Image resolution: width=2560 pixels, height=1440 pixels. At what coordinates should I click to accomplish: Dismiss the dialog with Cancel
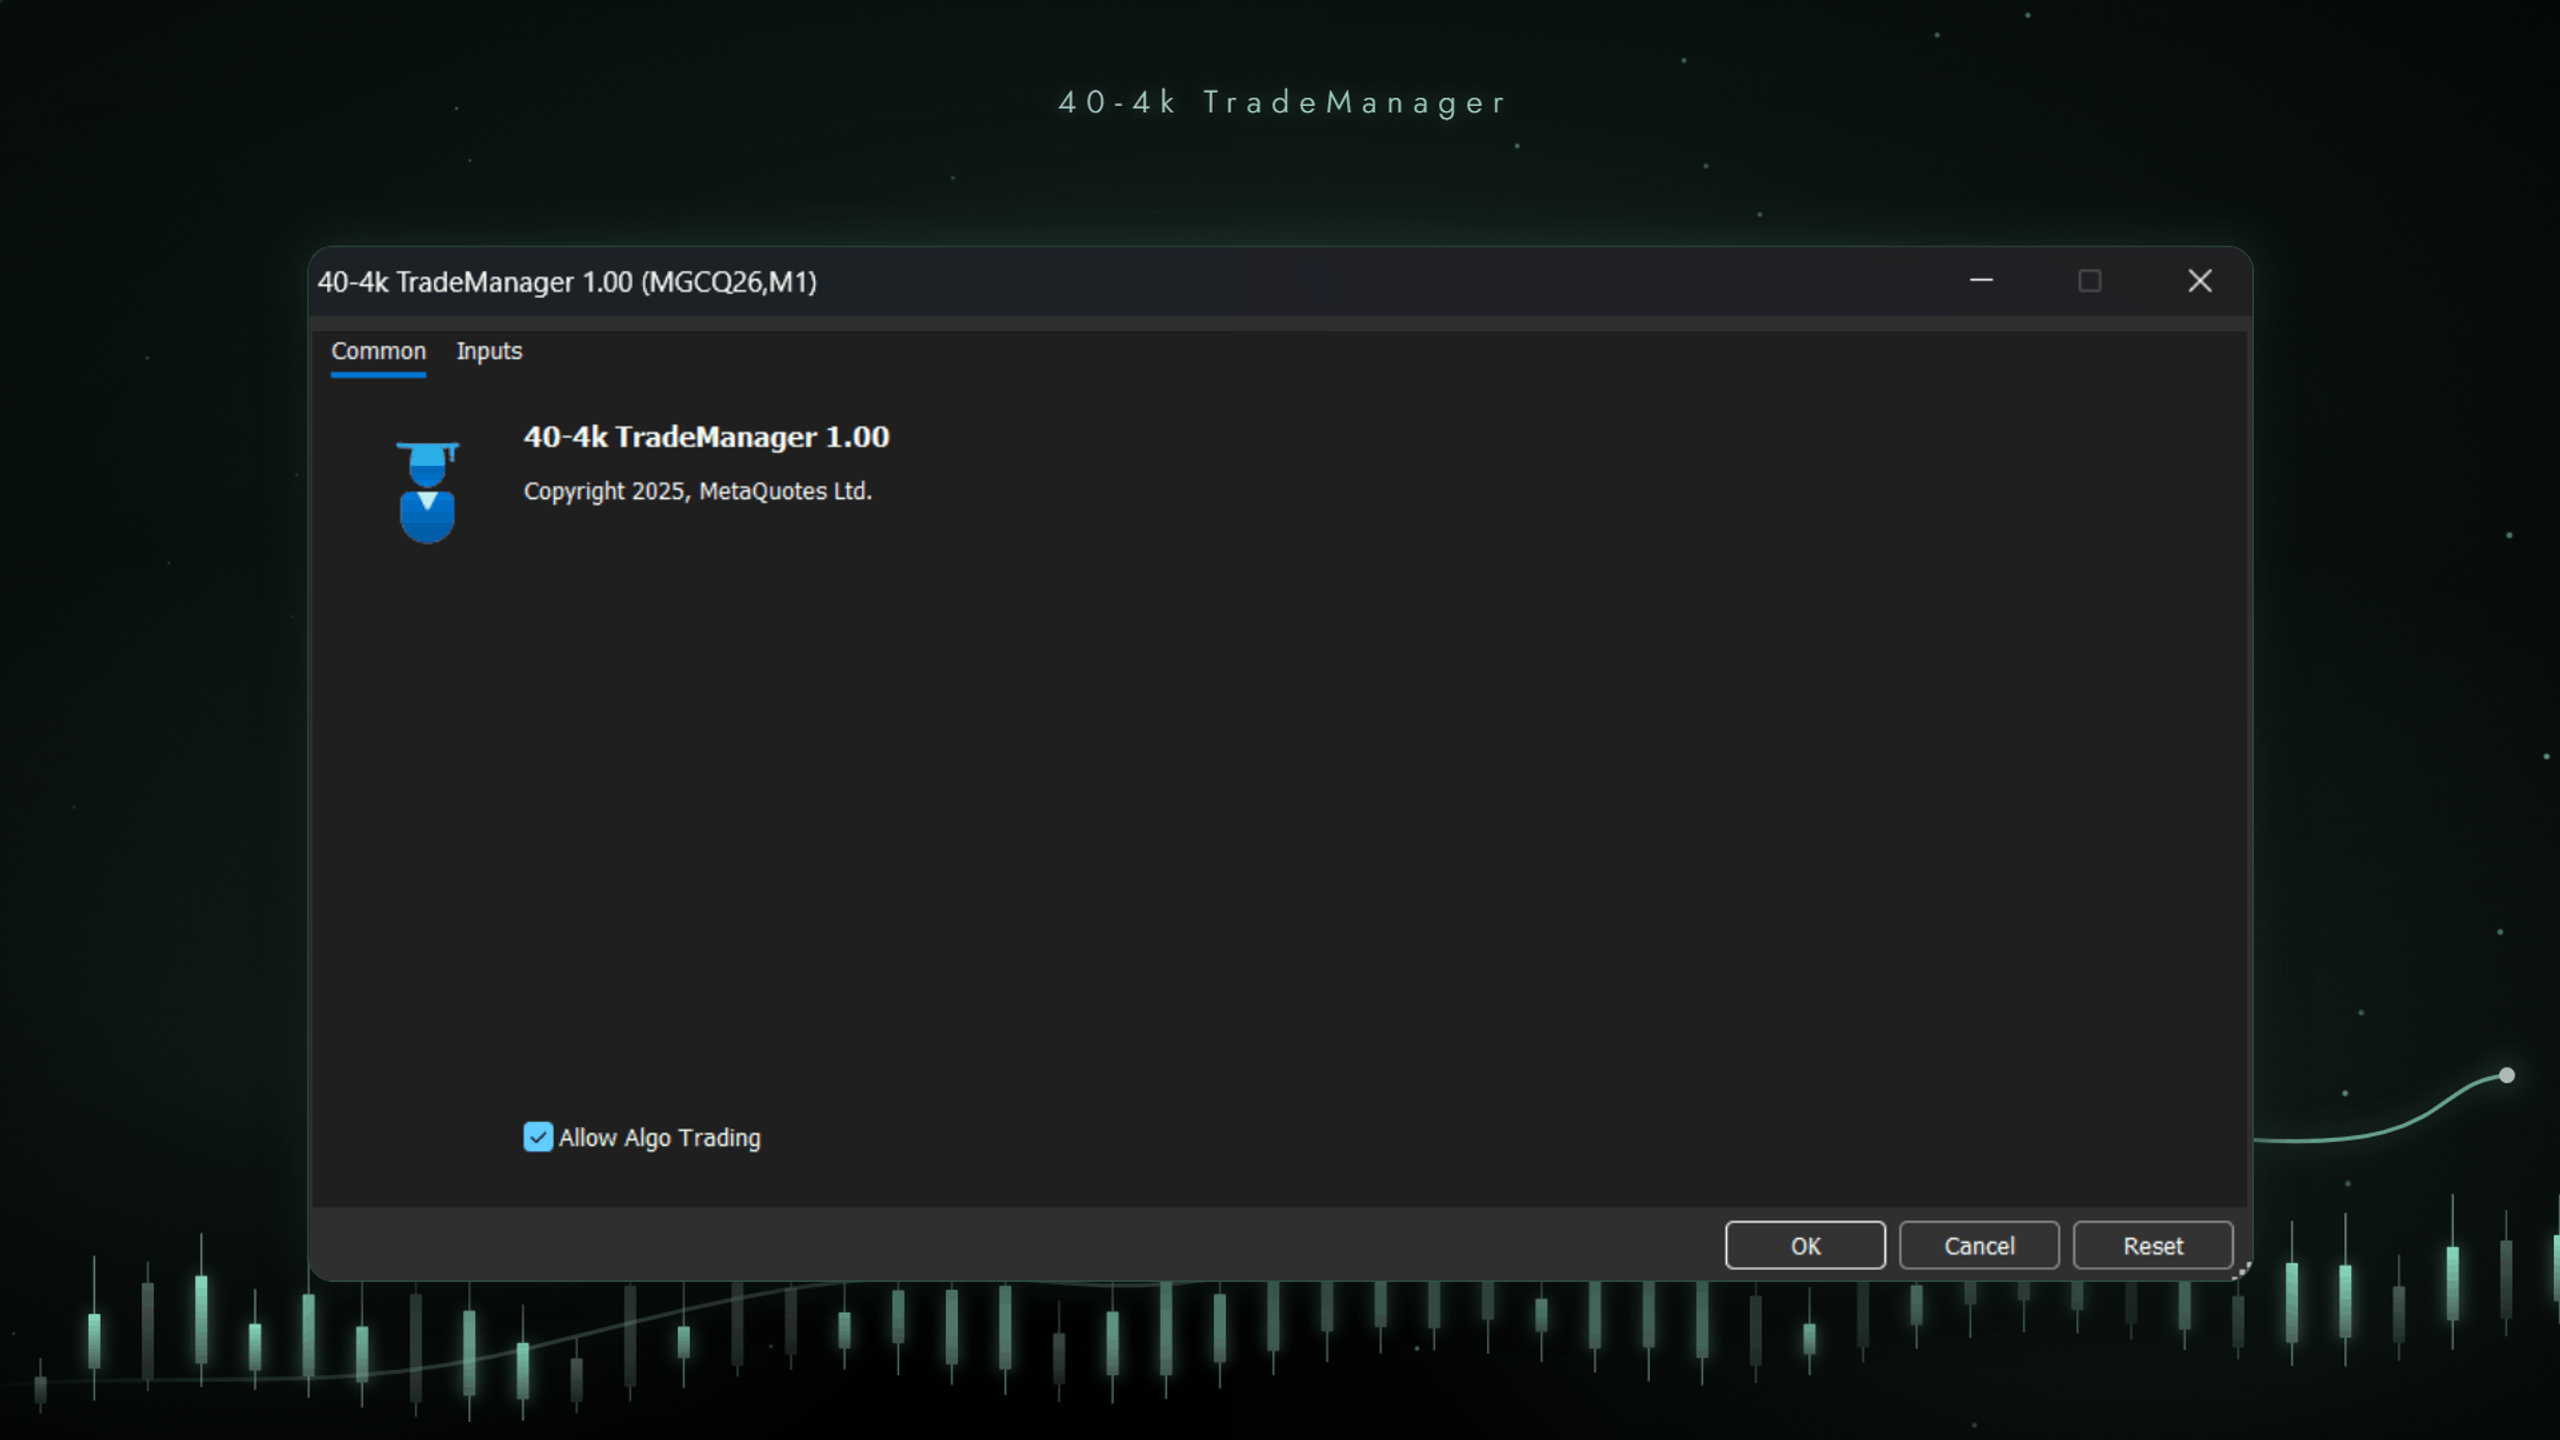pyautogui.click(x=1979, y=1246)
